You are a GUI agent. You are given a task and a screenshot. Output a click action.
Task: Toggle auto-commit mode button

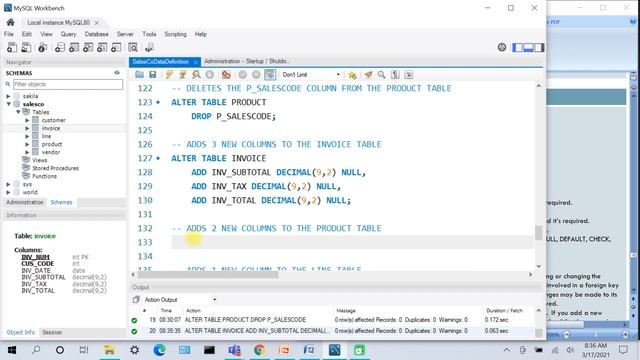[x=270, y=75]
